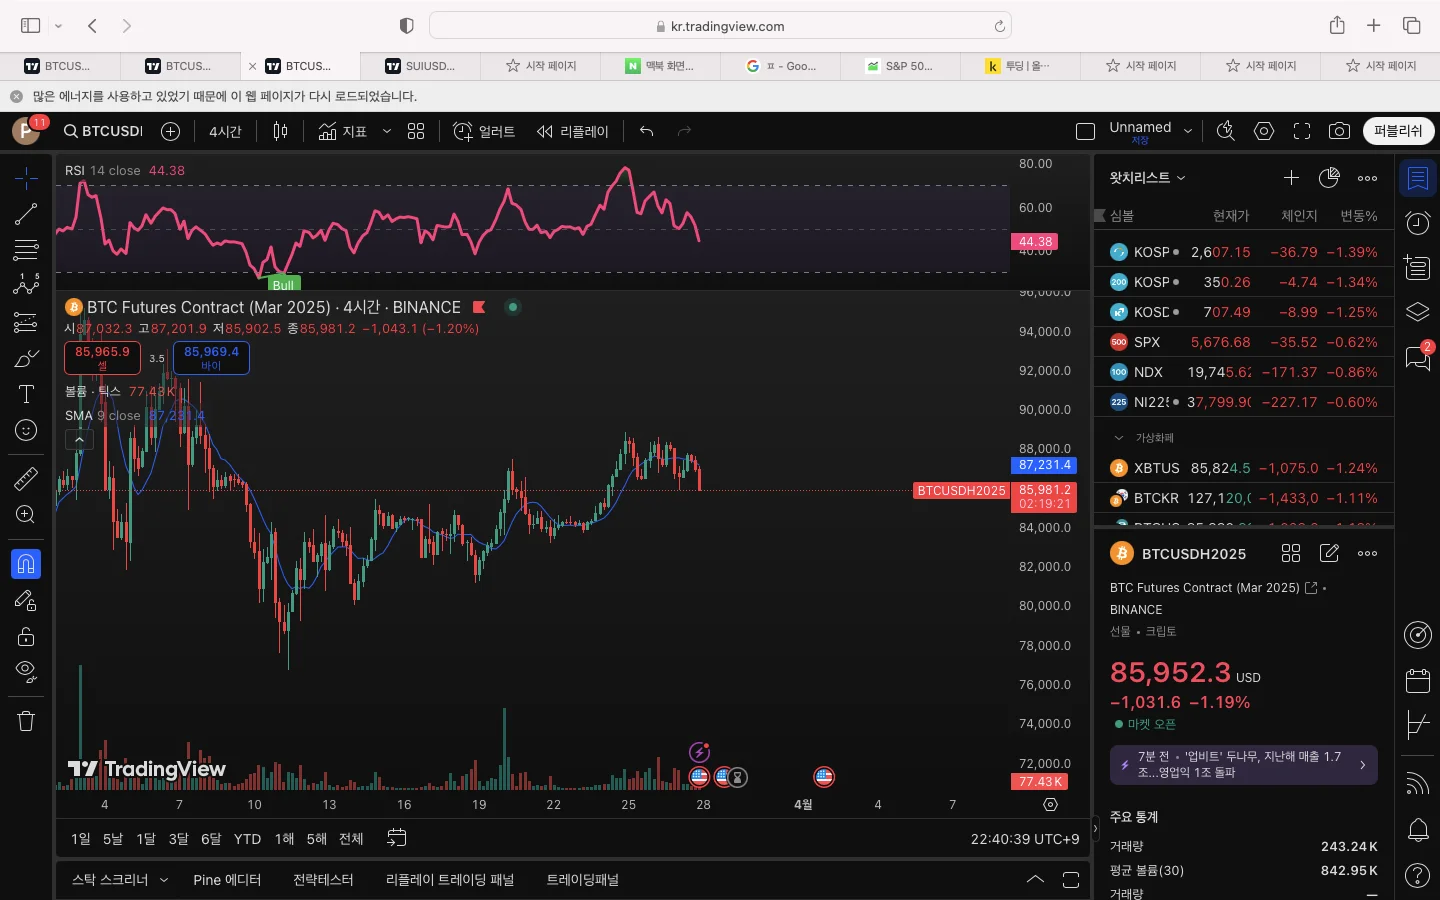Open the 전략테스터 tab
Screen dimensions: 1440x900
[323, 880]
